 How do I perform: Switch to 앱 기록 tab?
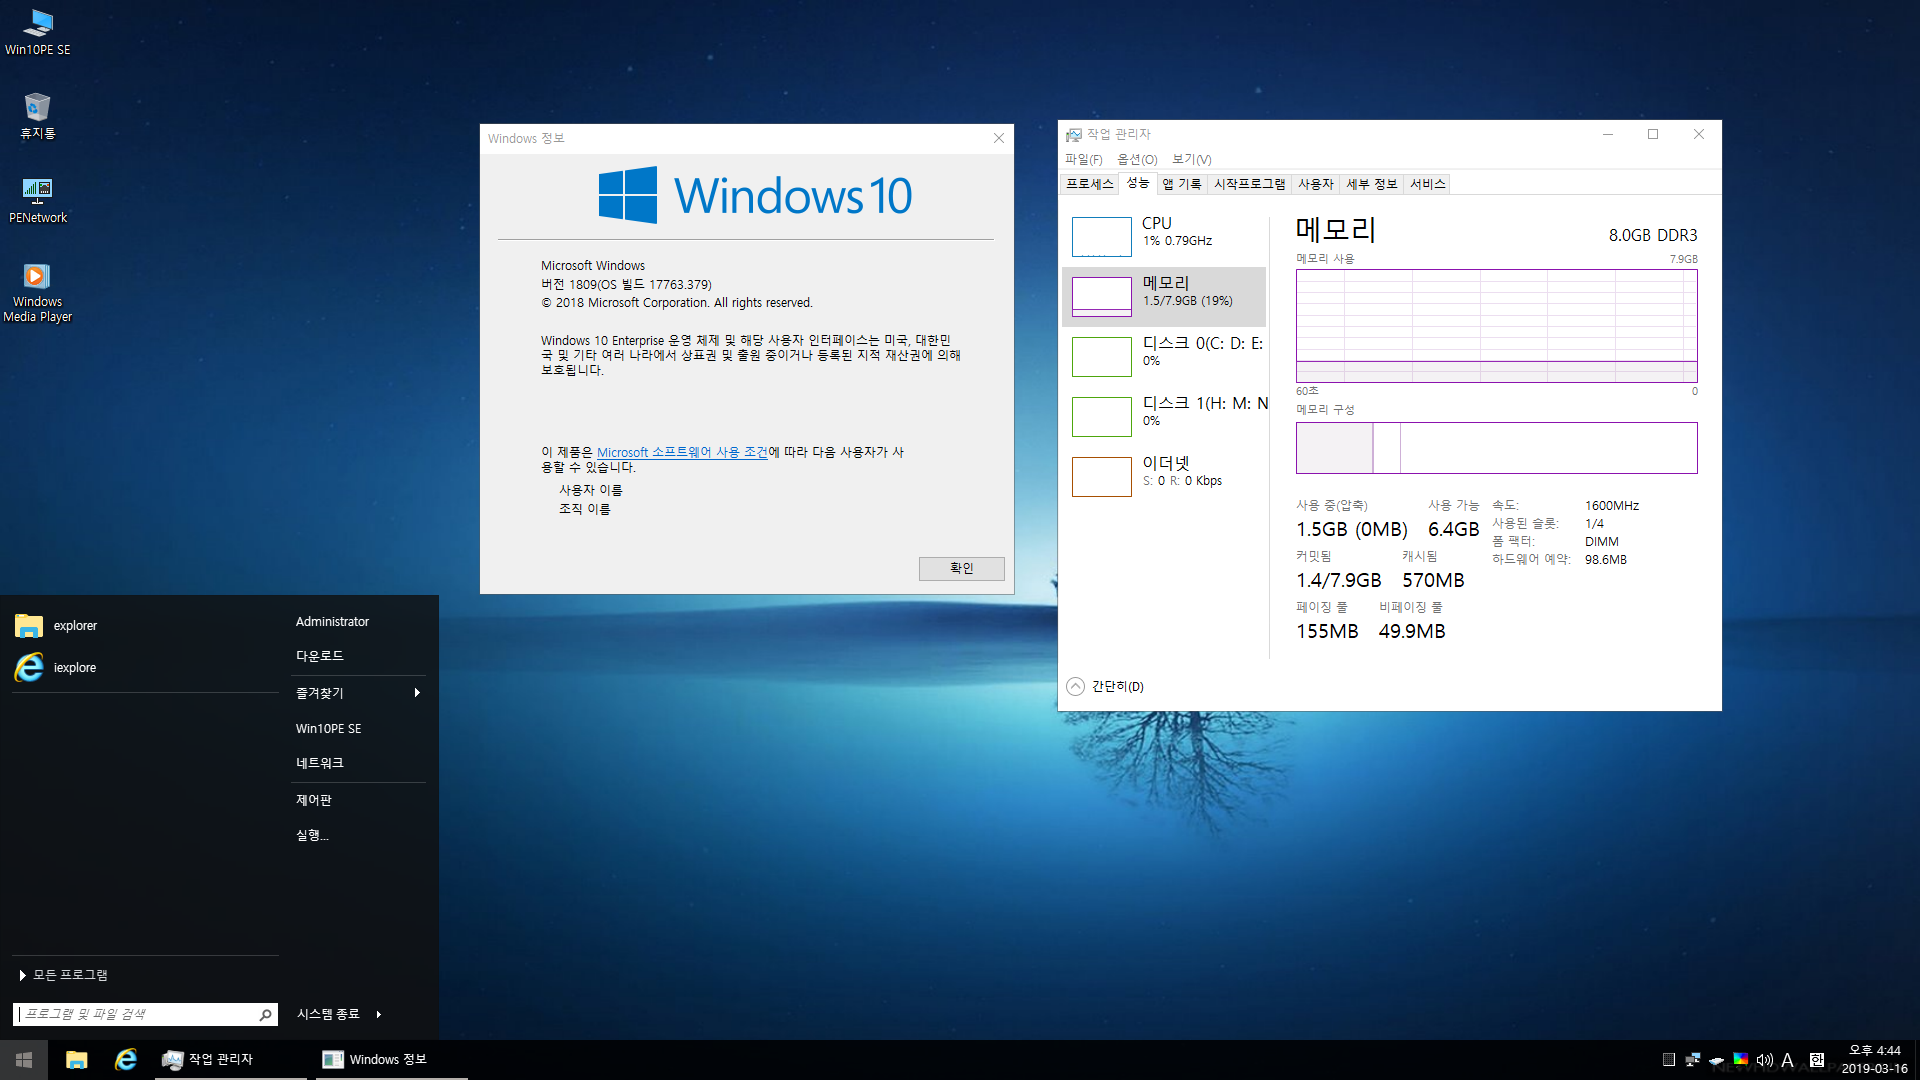(1182, 184)
